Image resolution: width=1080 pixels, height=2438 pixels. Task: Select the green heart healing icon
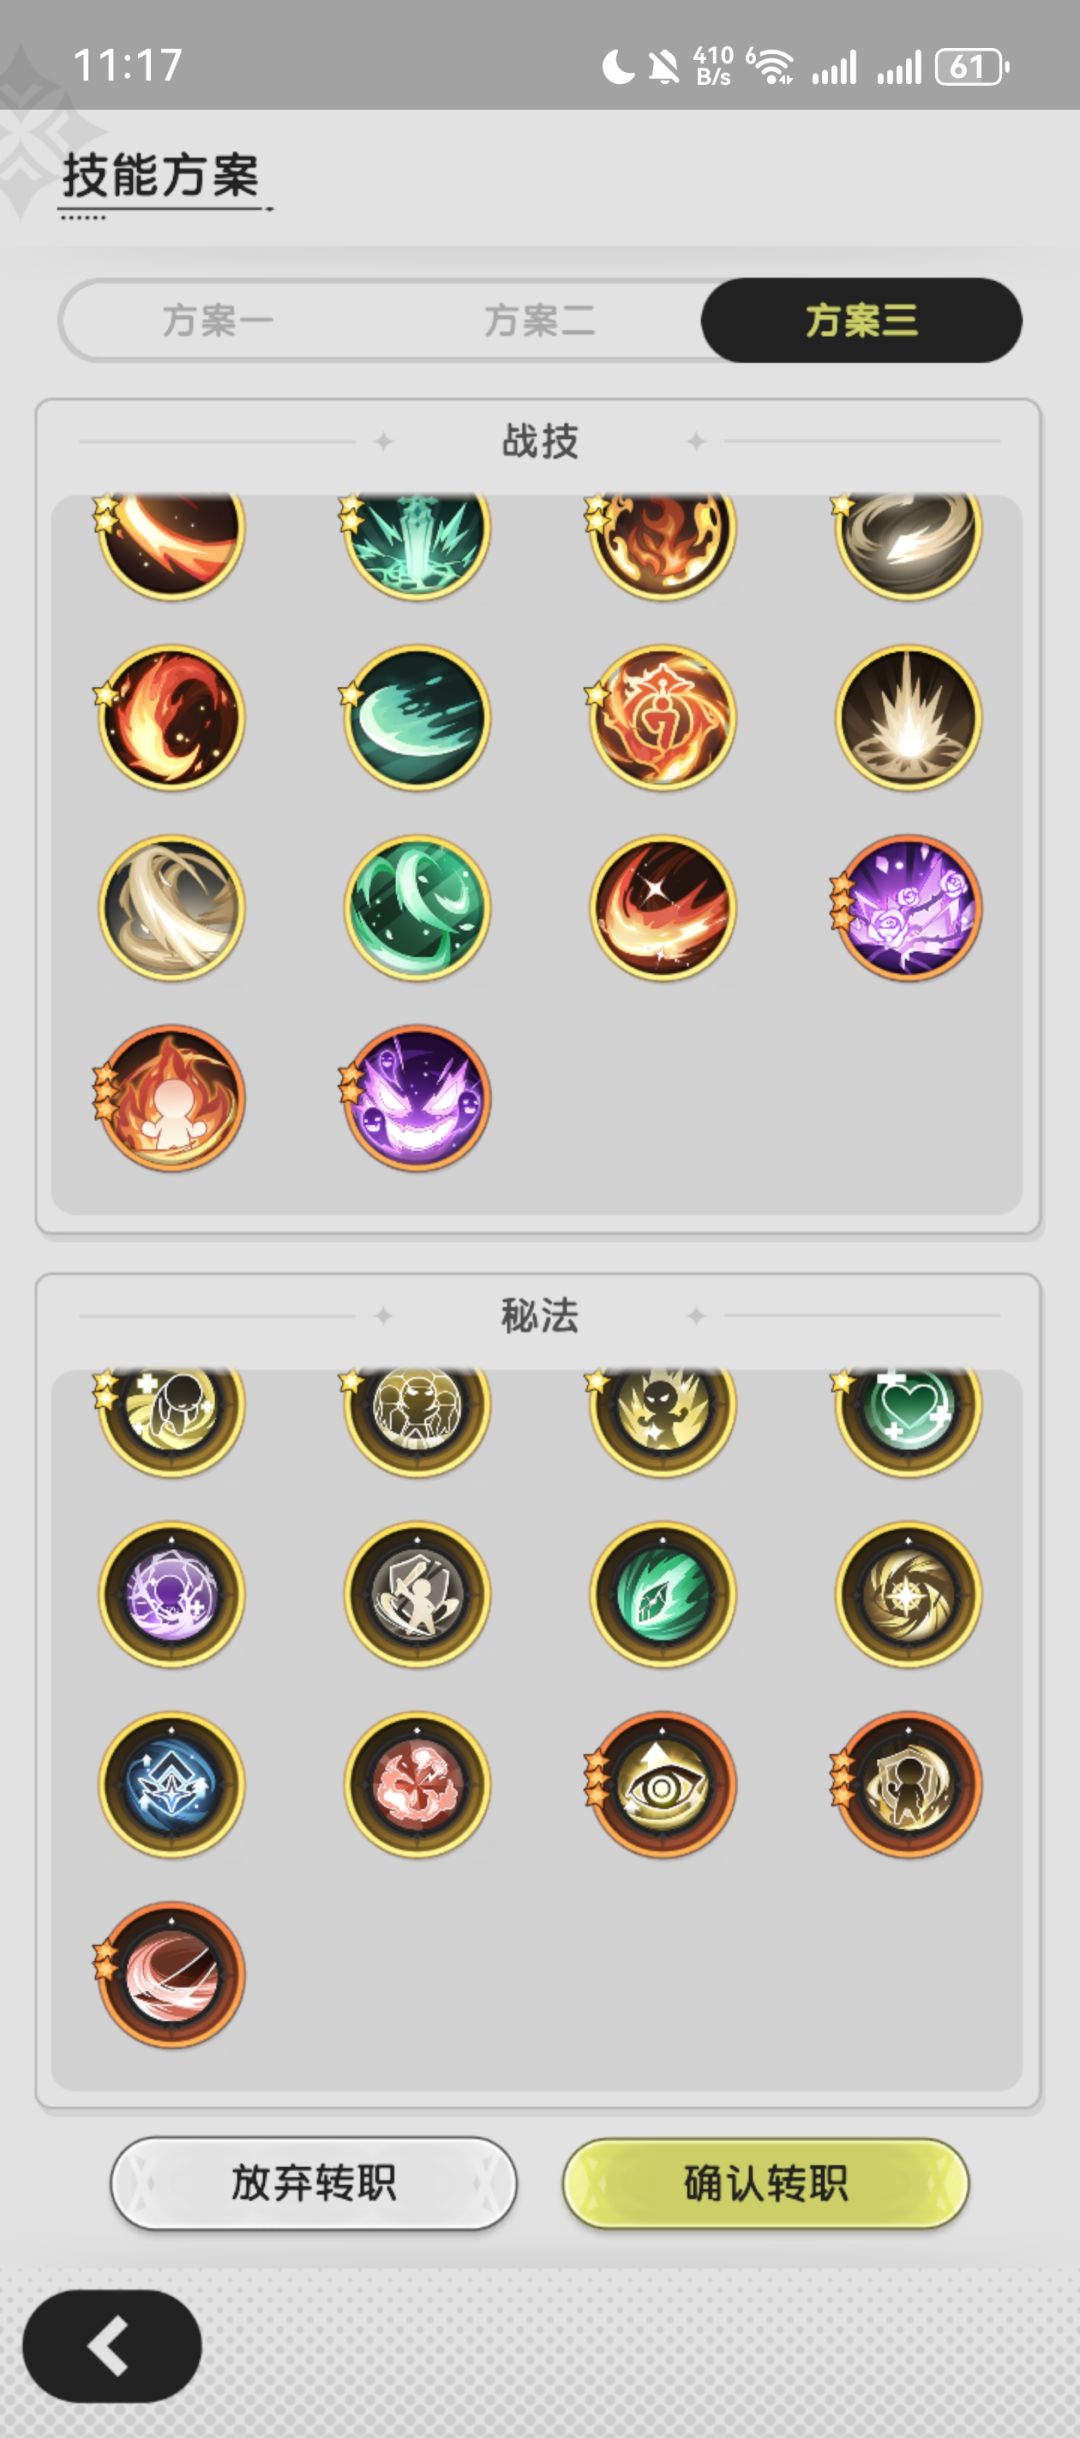tap(908, 1410)
